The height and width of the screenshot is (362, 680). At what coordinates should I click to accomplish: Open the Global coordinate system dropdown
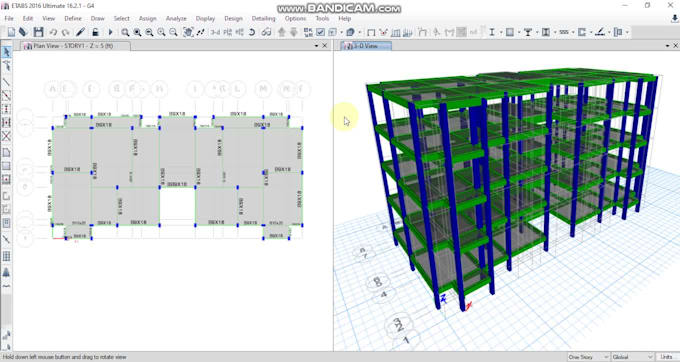[632, 357]
